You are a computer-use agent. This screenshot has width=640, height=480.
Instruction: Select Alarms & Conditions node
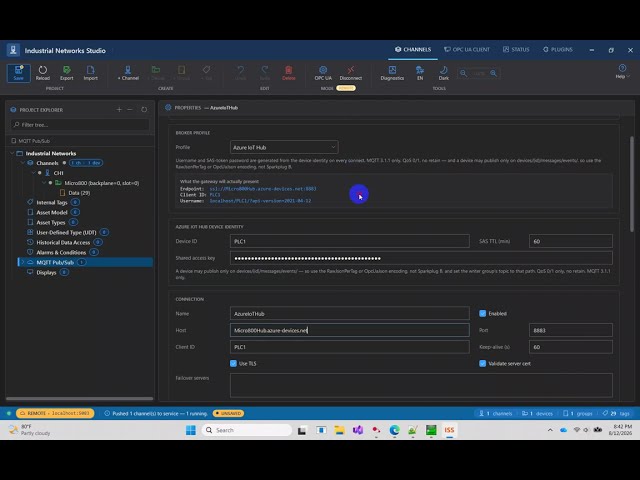[61, 252]
